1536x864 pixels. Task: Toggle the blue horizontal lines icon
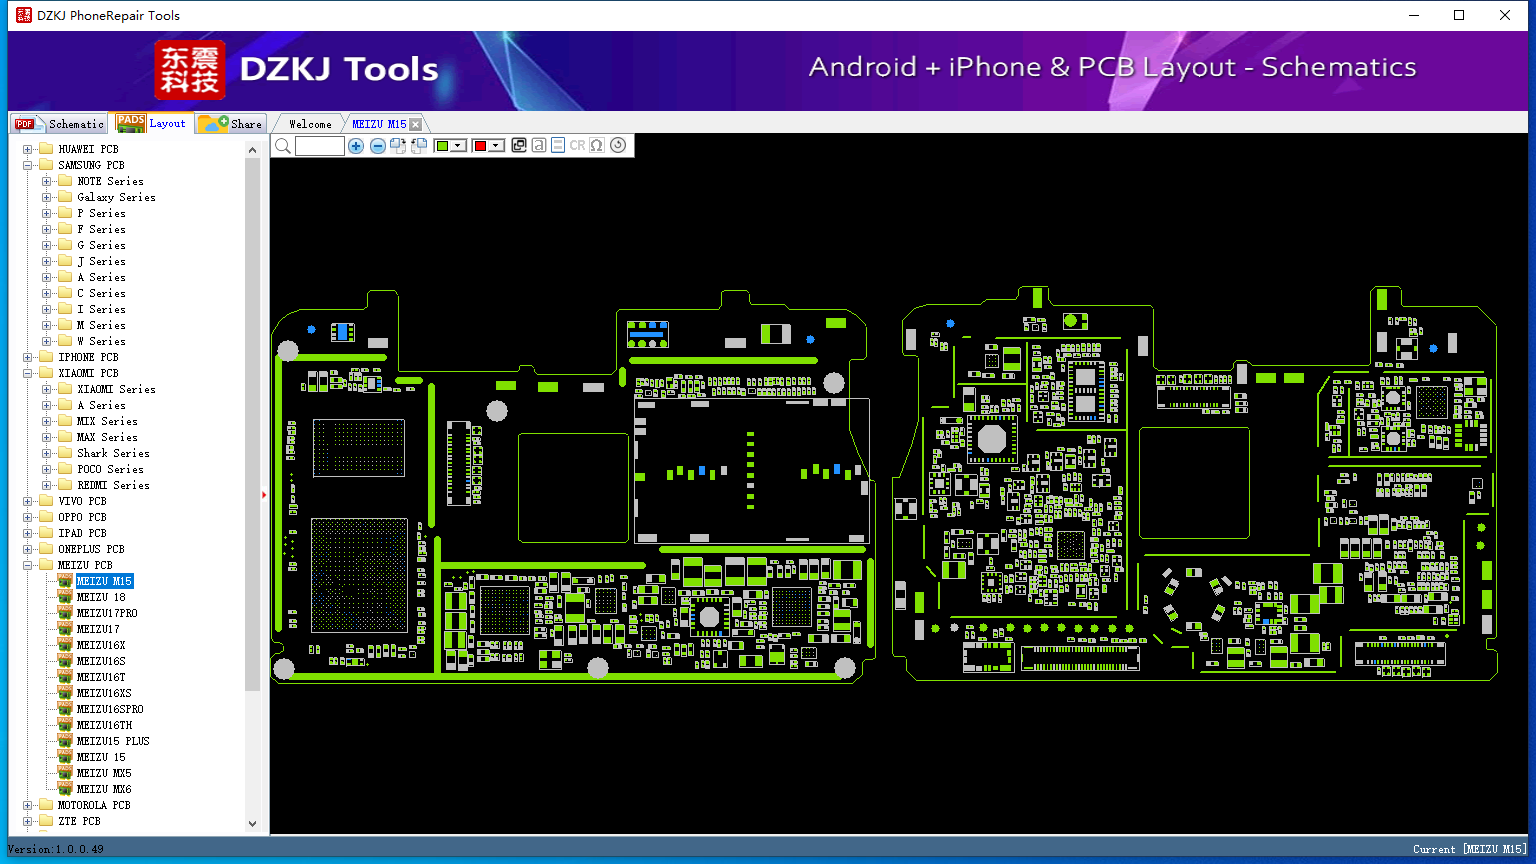[558, 146]
